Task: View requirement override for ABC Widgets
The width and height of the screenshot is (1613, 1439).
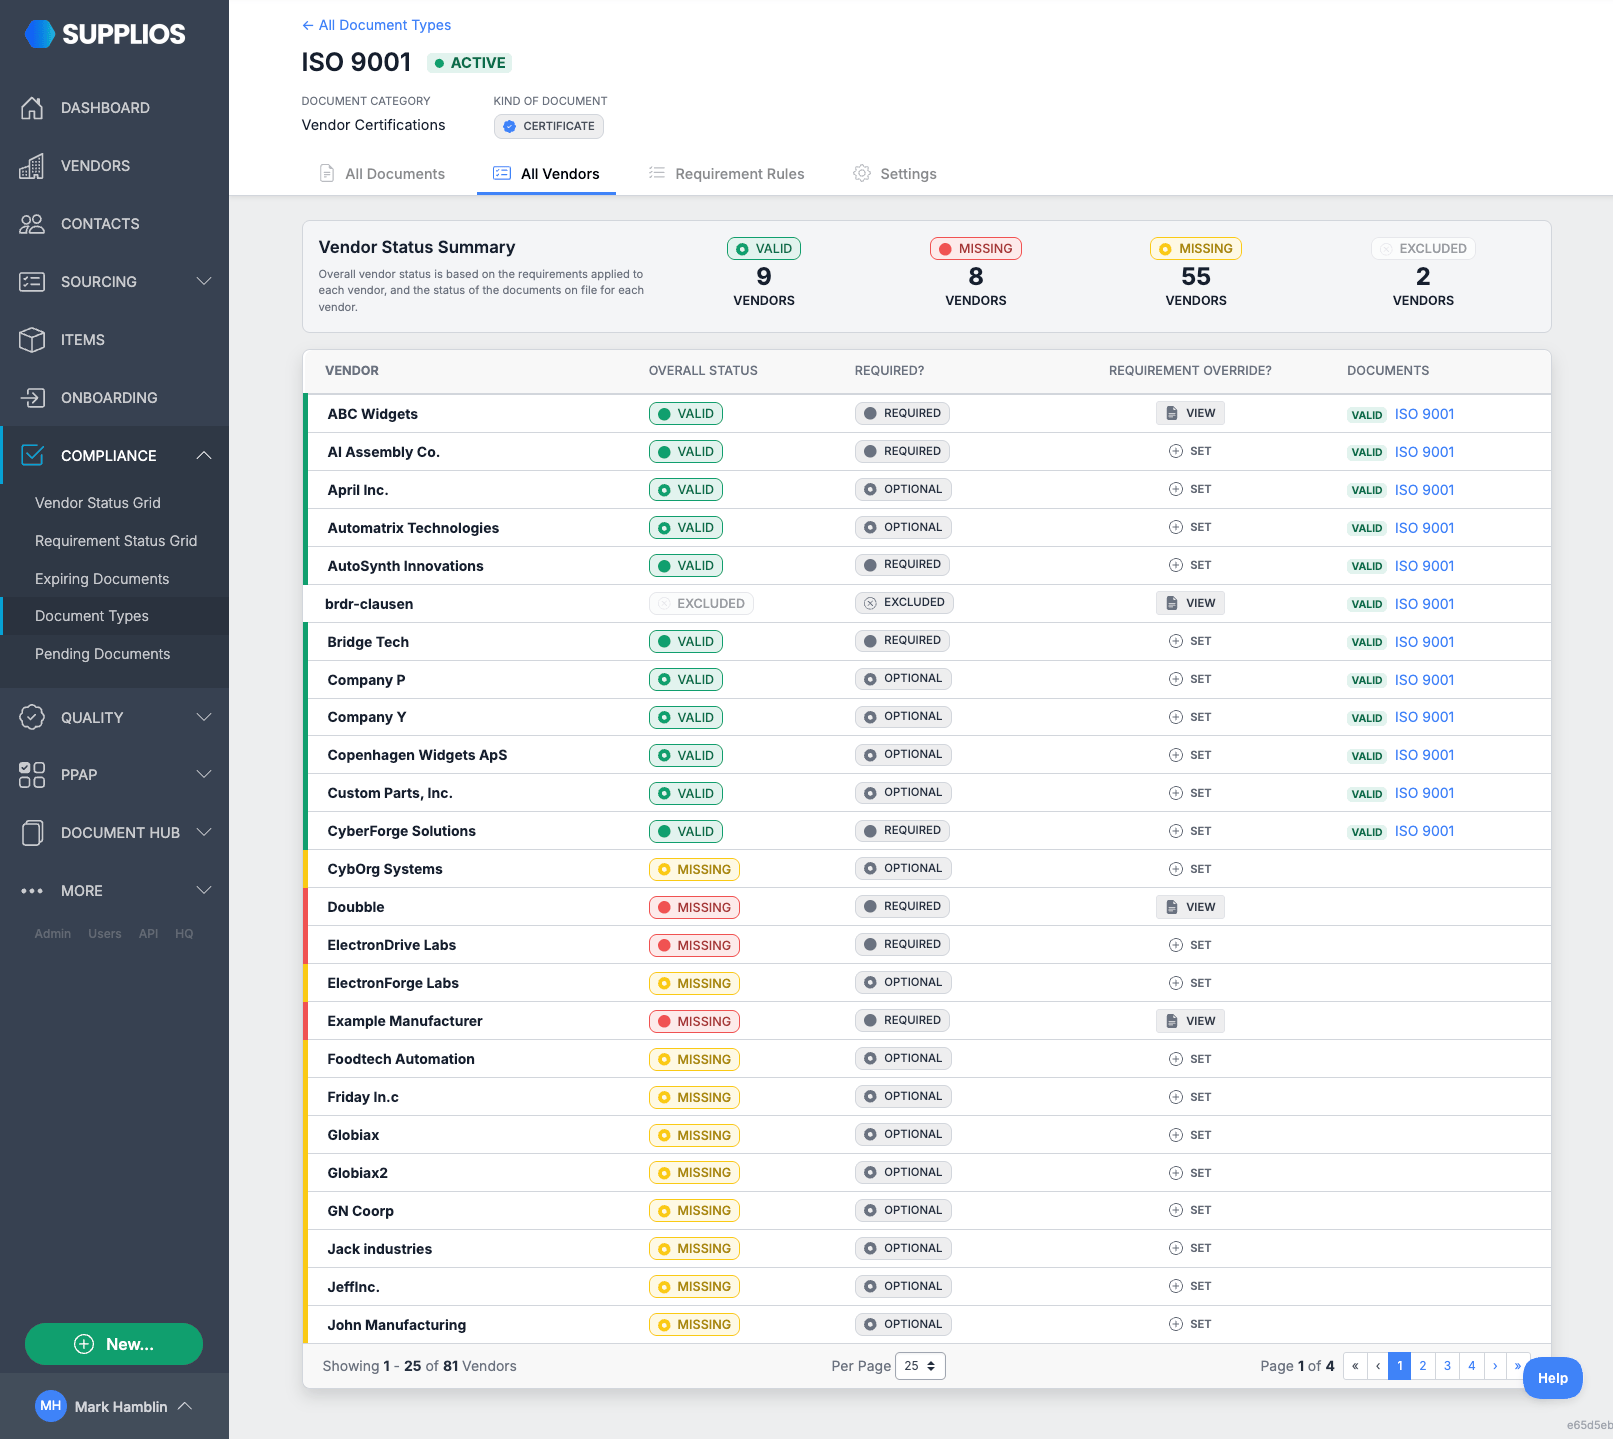Action: pyautogui.click(x=1190, y=414)
